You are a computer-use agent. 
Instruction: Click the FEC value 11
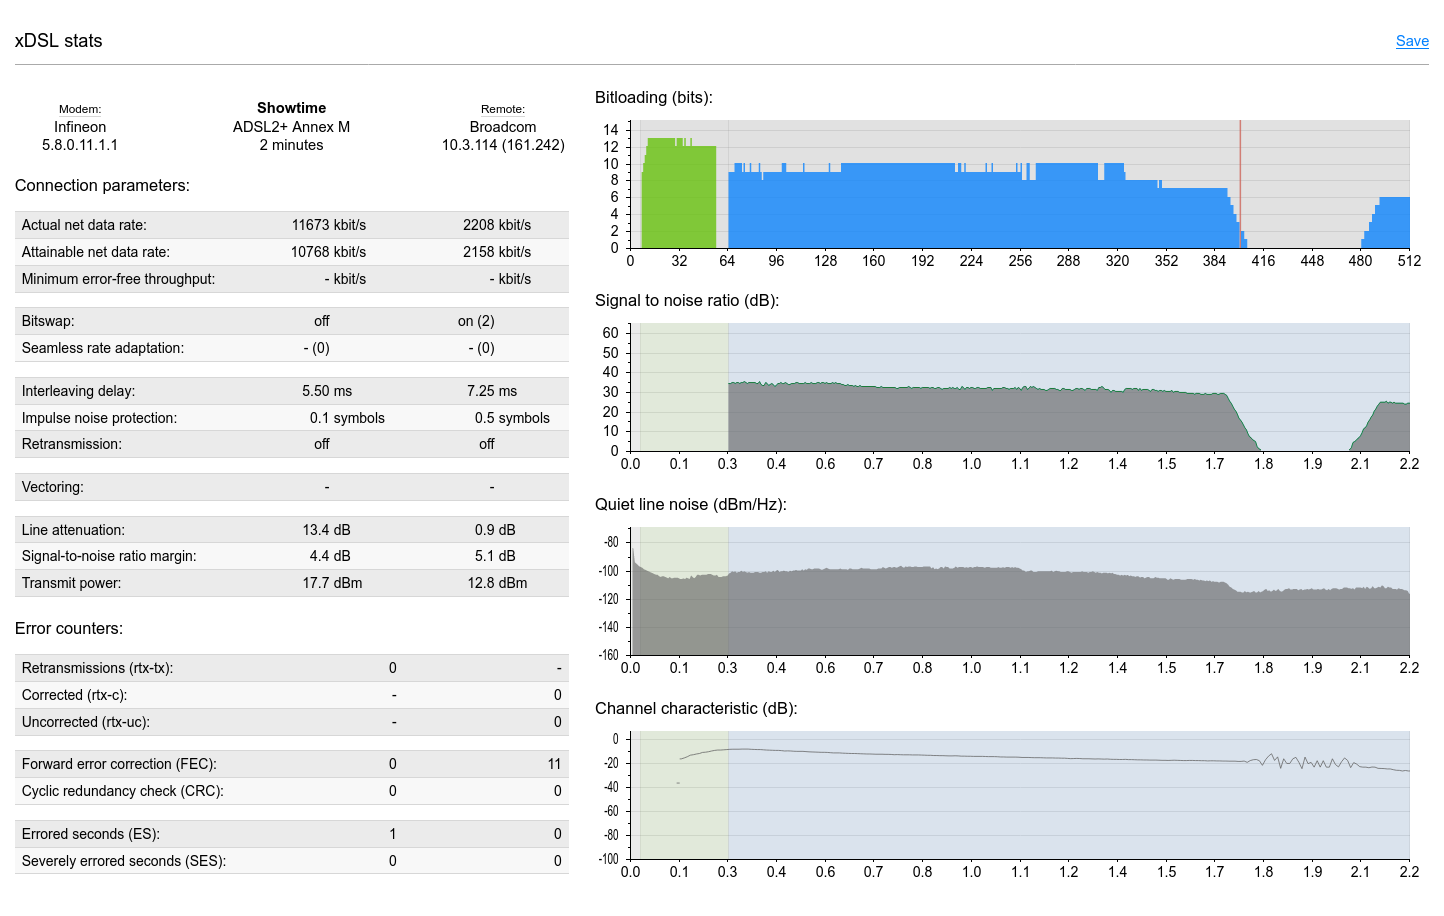554,764
